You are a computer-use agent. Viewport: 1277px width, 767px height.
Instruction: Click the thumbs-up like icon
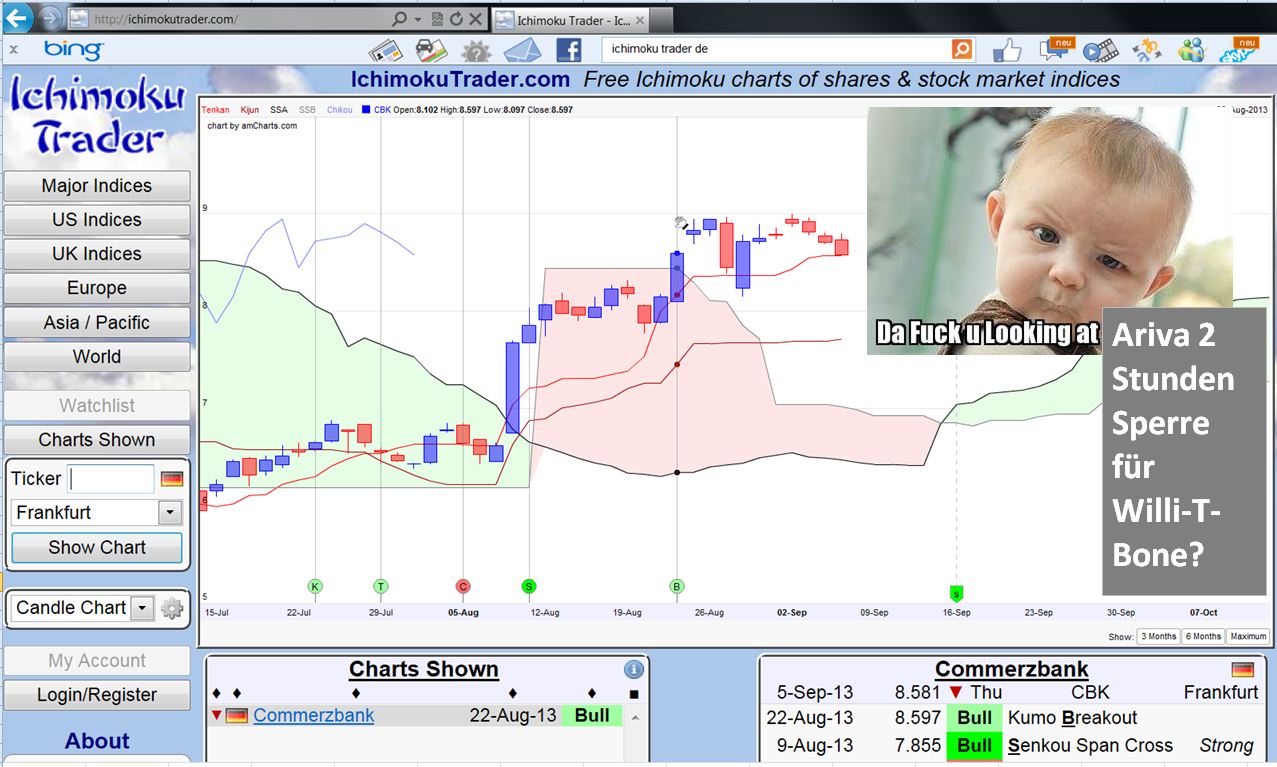(1007, 50)
